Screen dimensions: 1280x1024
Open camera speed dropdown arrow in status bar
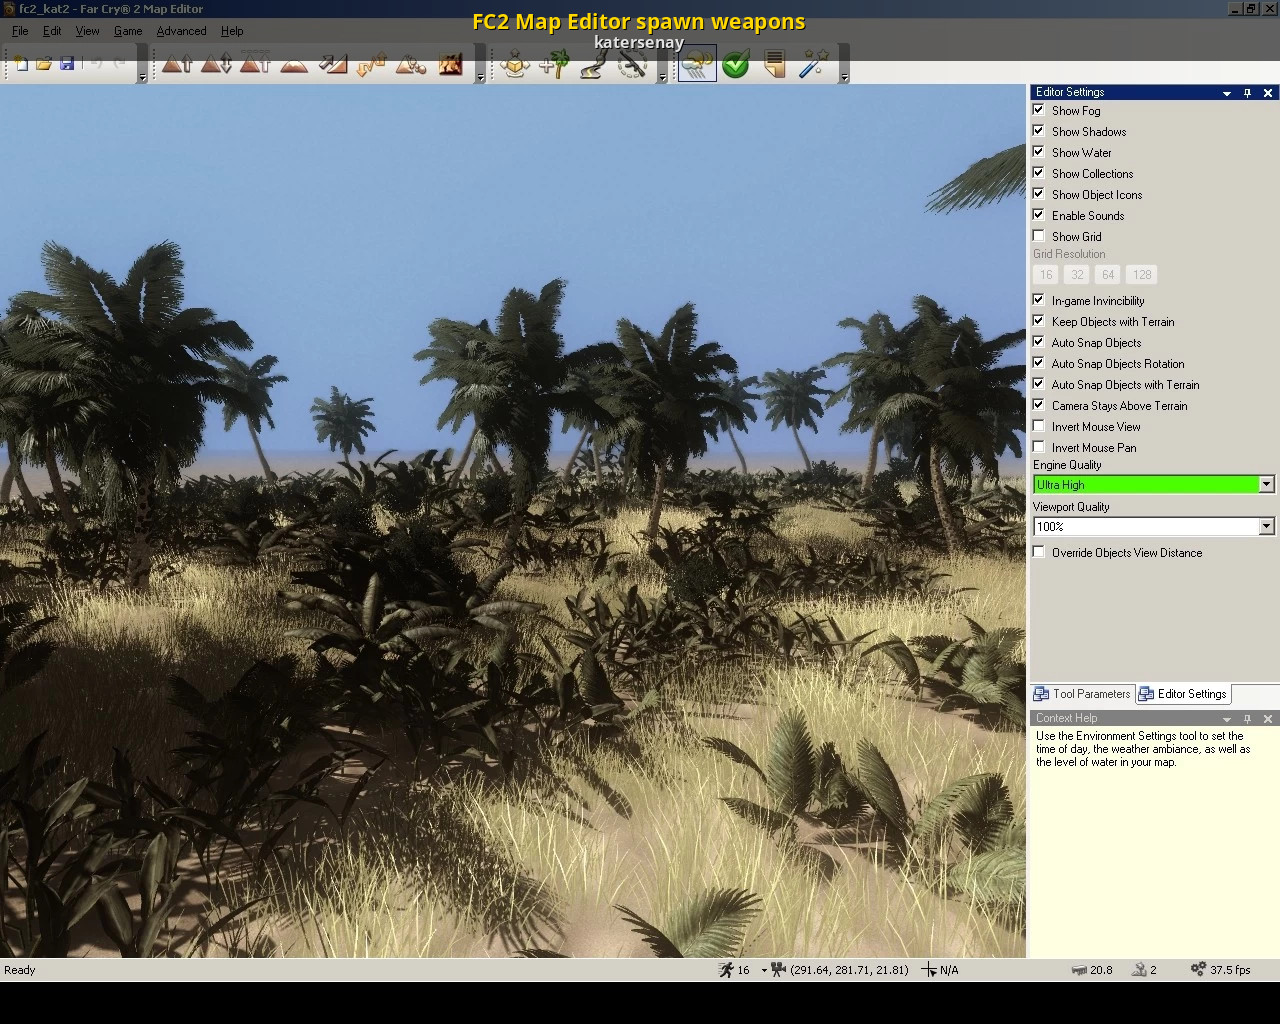(x=764, y=970)
